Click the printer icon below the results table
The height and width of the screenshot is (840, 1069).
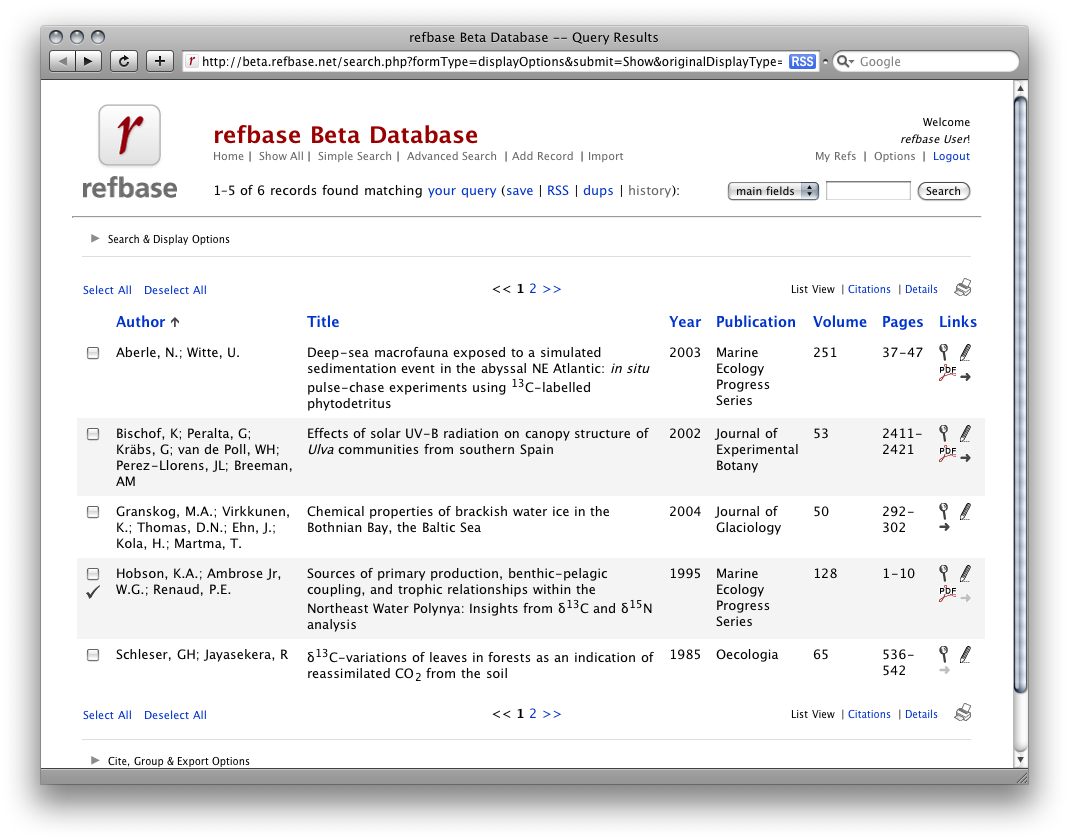tap(963, 713)
